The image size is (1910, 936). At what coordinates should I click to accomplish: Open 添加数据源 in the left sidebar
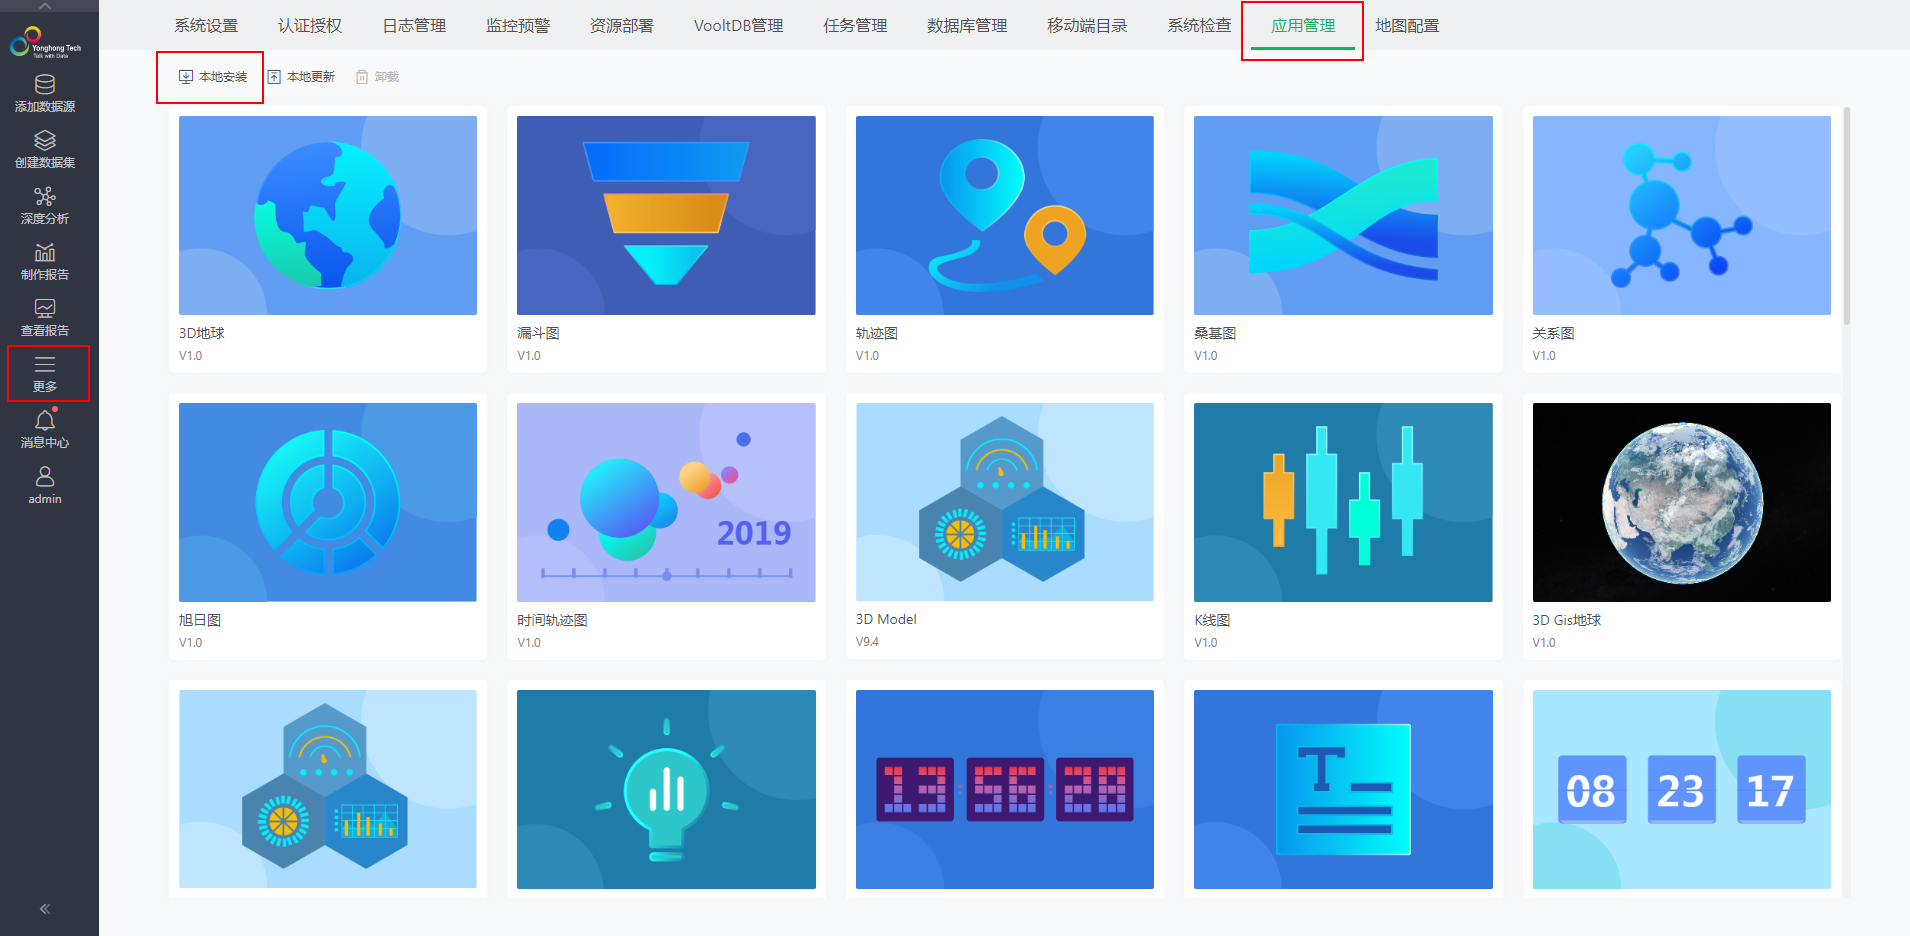coord(44,95)
